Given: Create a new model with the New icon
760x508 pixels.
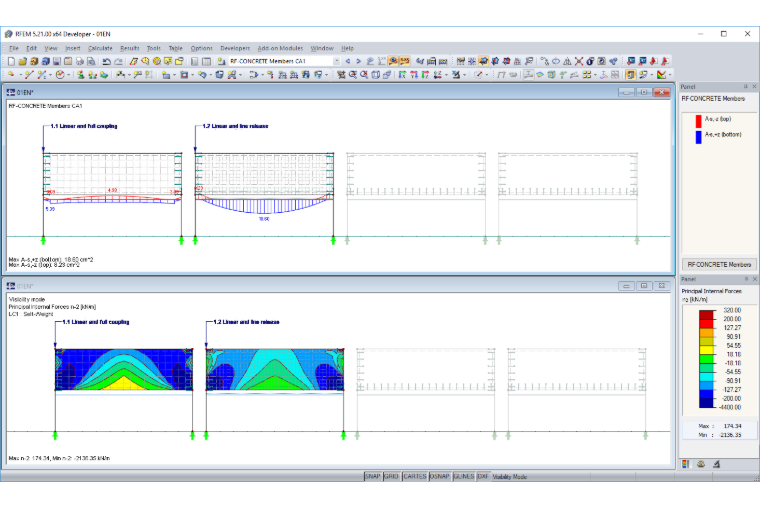Looking at the screenshot, I should pos(11,61).
